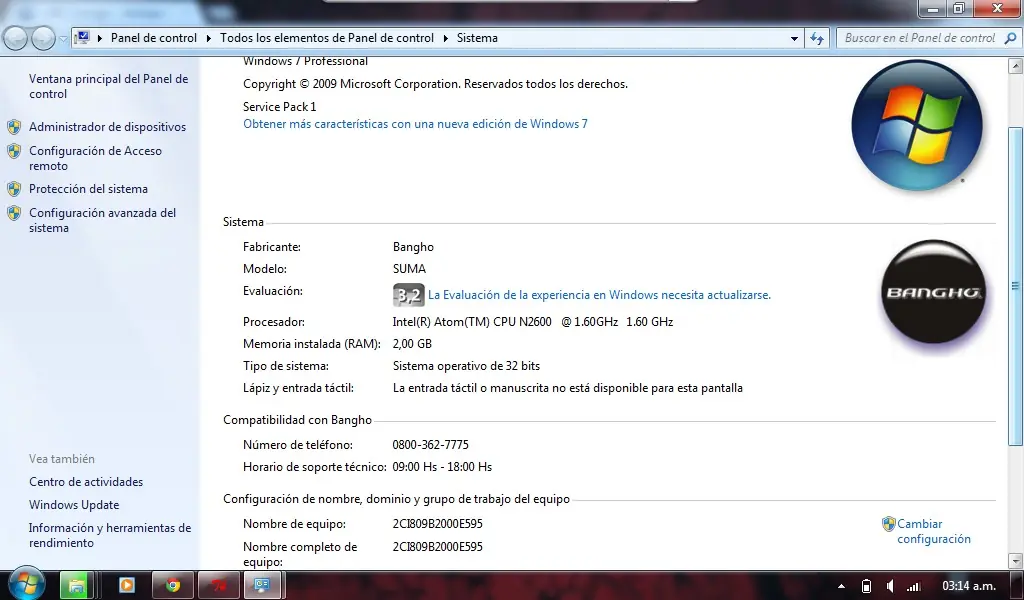The height and width of the screenshot is (600, 1024).
Task: Click Cambiar configuración link
Action: [x=934, y=531]
